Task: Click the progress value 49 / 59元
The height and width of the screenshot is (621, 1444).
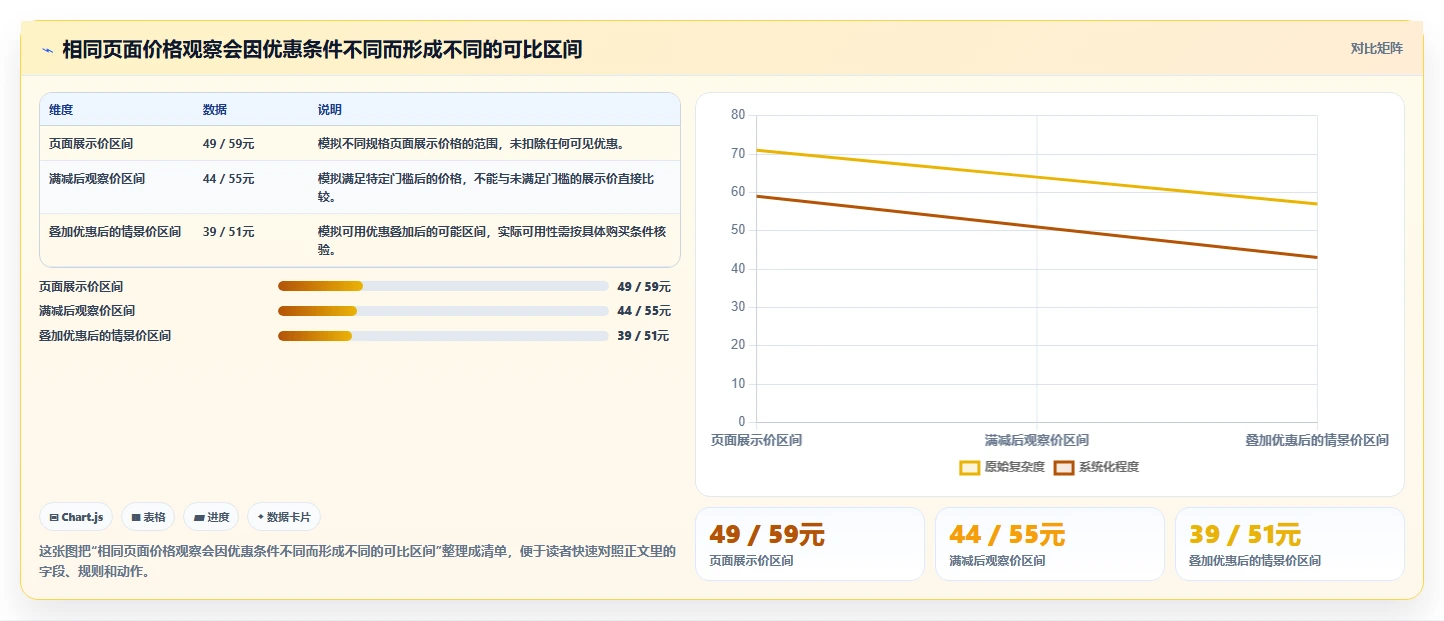Action: coord(644,286)
